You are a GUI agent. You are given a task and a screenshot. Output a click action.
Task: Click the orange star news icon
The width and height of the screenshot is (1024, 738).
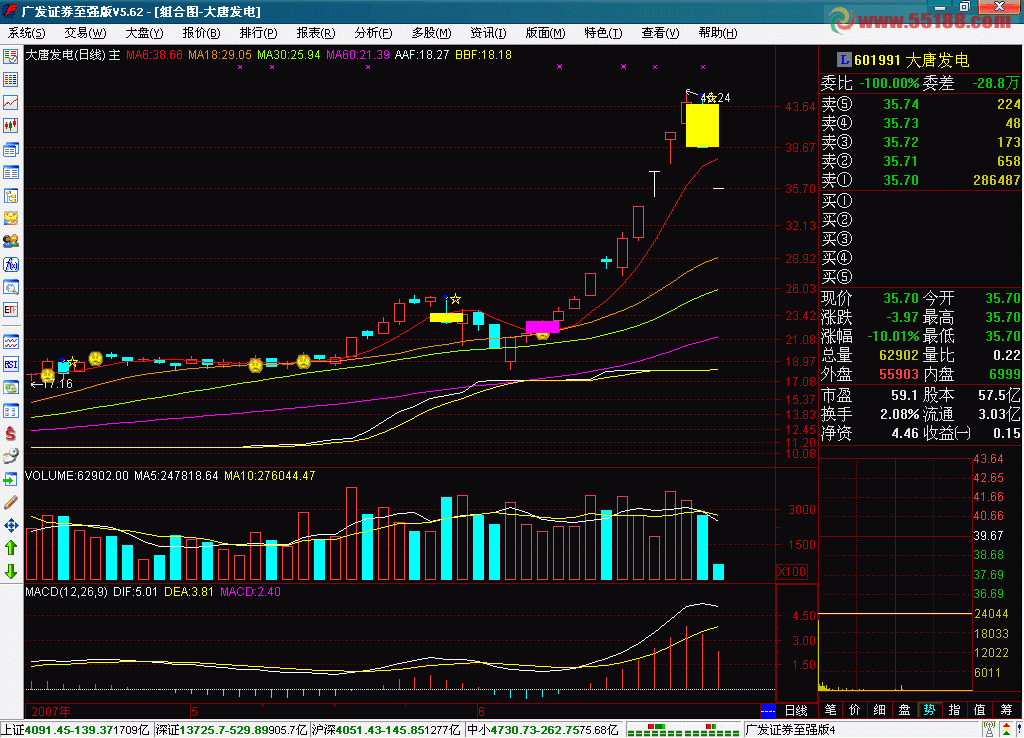[10, 218]
